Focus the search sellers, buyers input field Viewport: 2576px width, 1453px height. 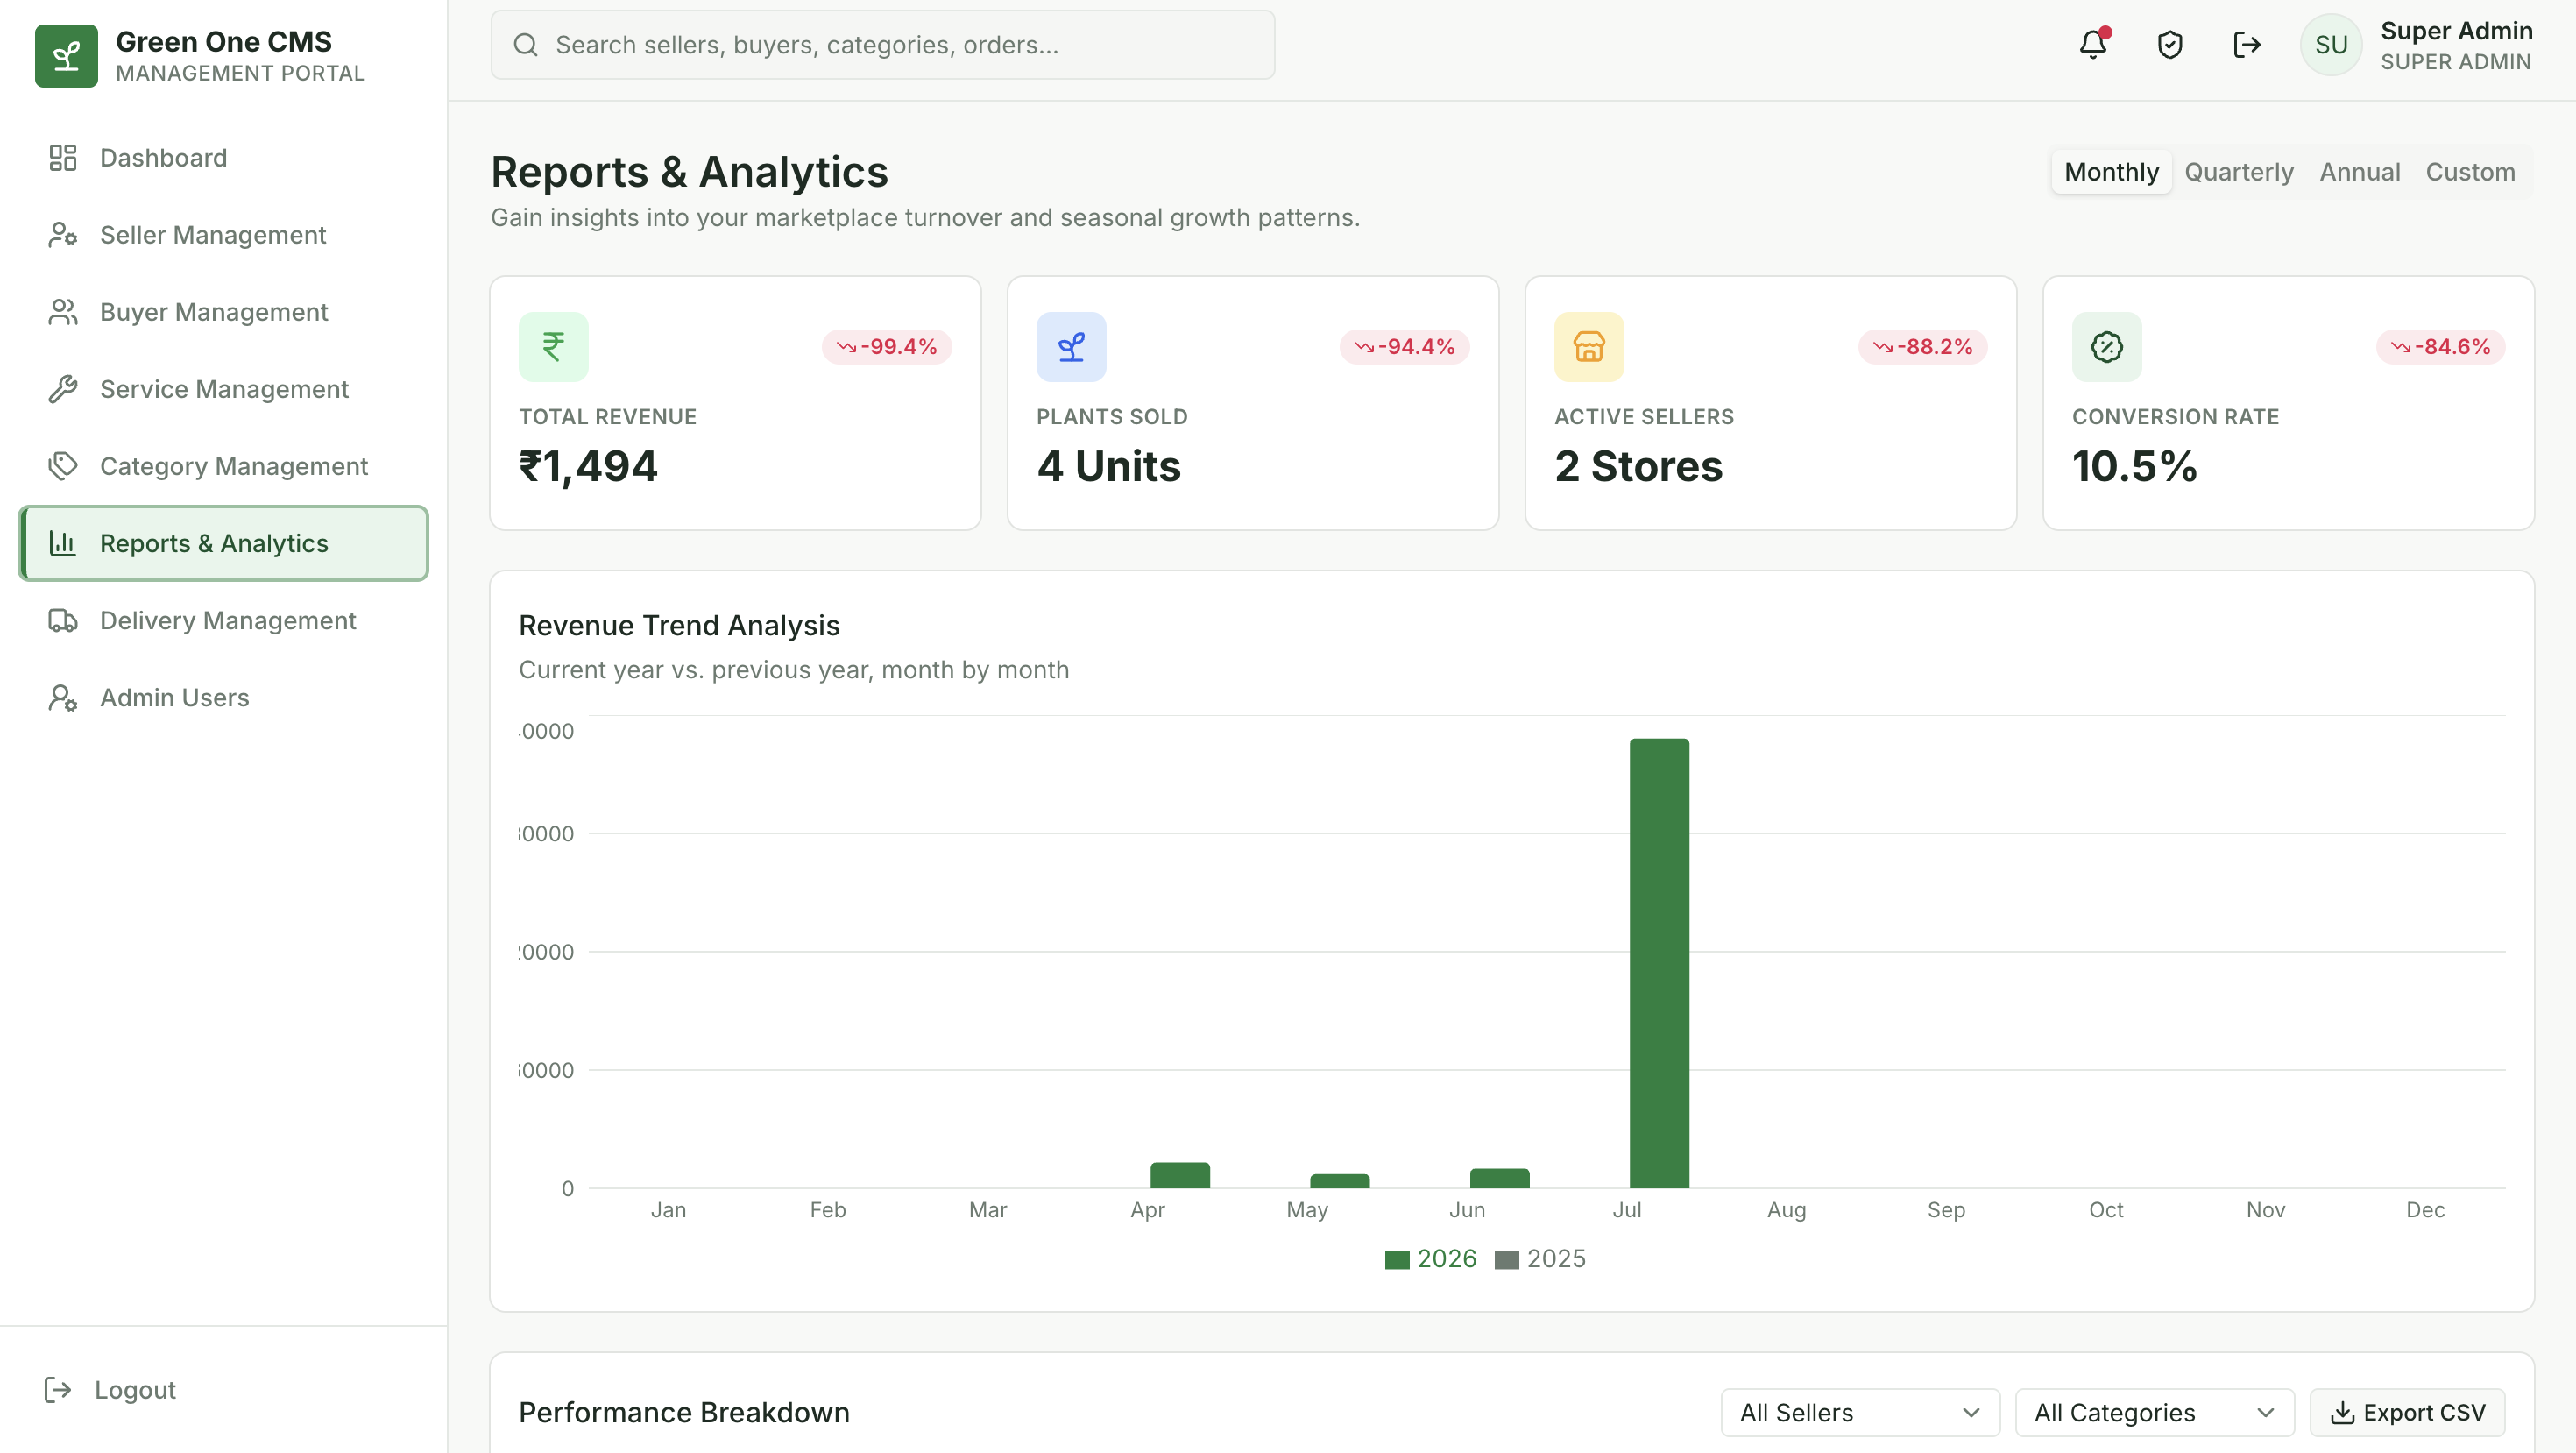pyautogui.click(x=882, y=45)
